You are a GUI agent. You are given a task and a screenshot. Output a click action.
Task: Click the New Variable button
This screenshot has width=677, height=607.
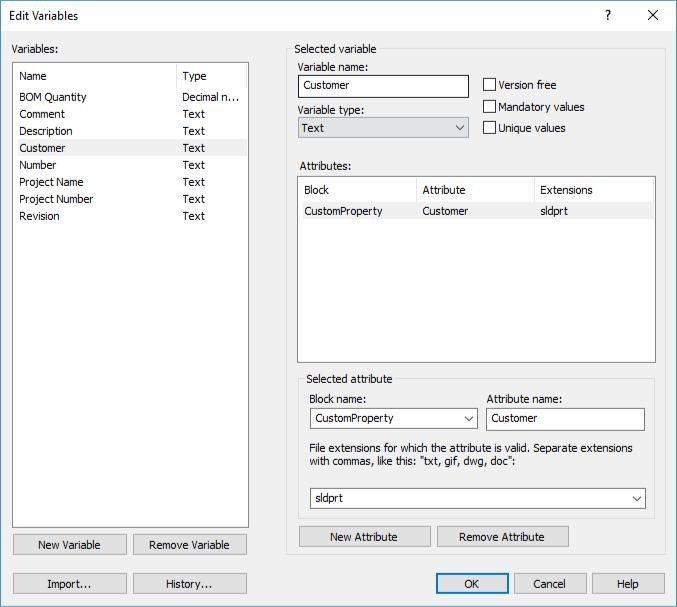coord(70,544)
